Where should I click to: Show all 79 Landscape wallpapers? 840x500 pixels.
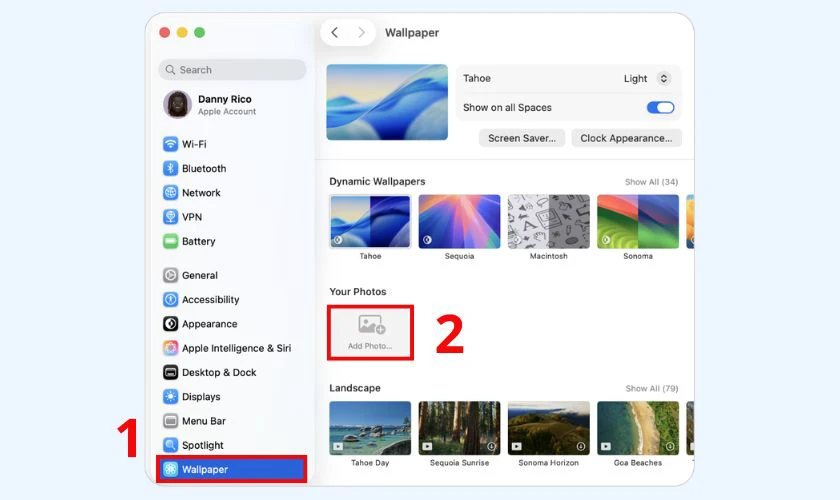652,389
